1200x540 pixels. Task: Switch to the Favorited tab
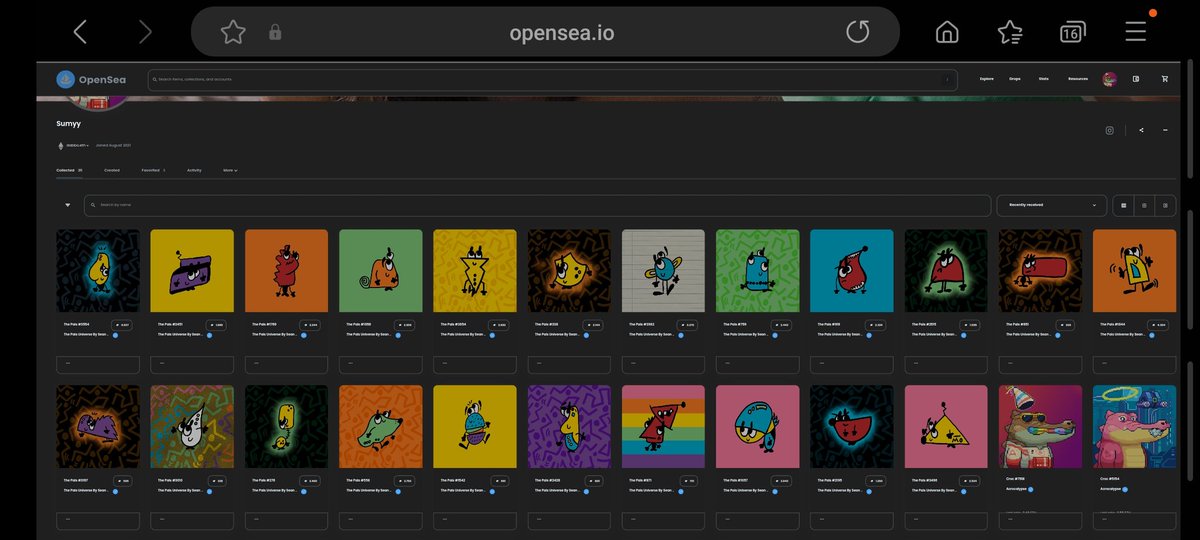click(x=153, y=170)
